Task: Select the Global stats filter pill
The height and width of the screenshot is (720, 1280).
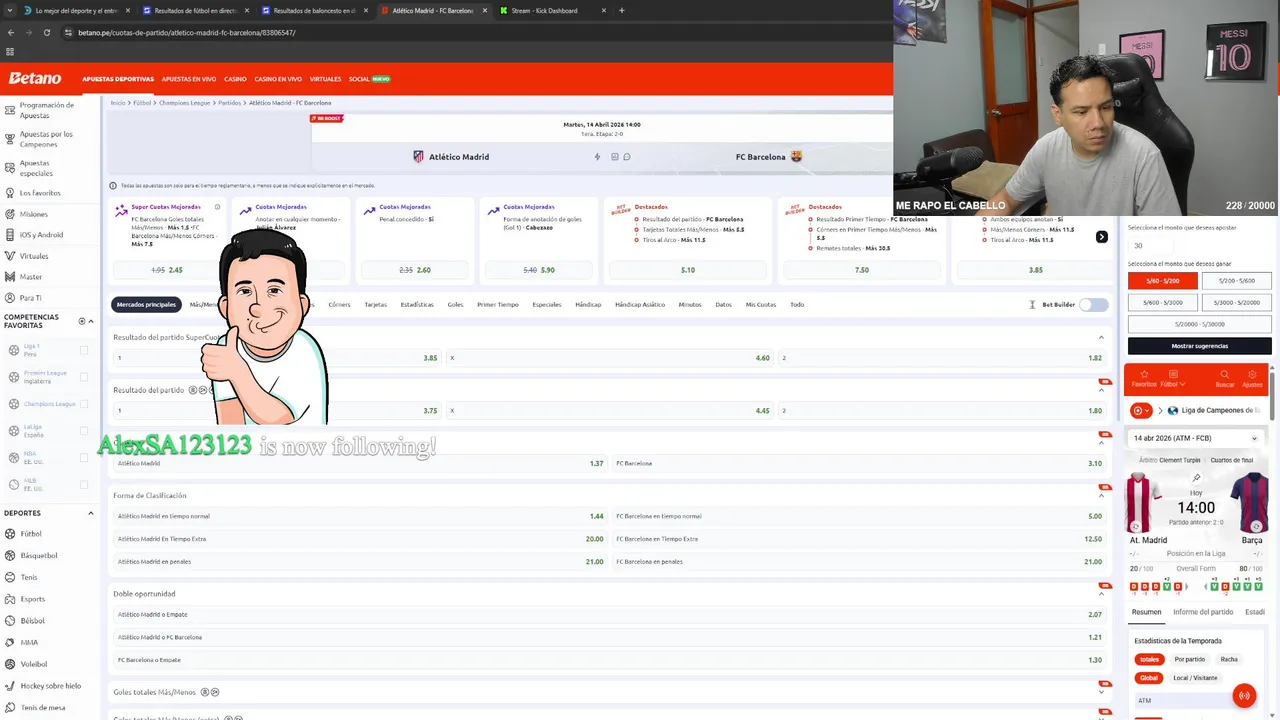Action: click(1148, 678)
